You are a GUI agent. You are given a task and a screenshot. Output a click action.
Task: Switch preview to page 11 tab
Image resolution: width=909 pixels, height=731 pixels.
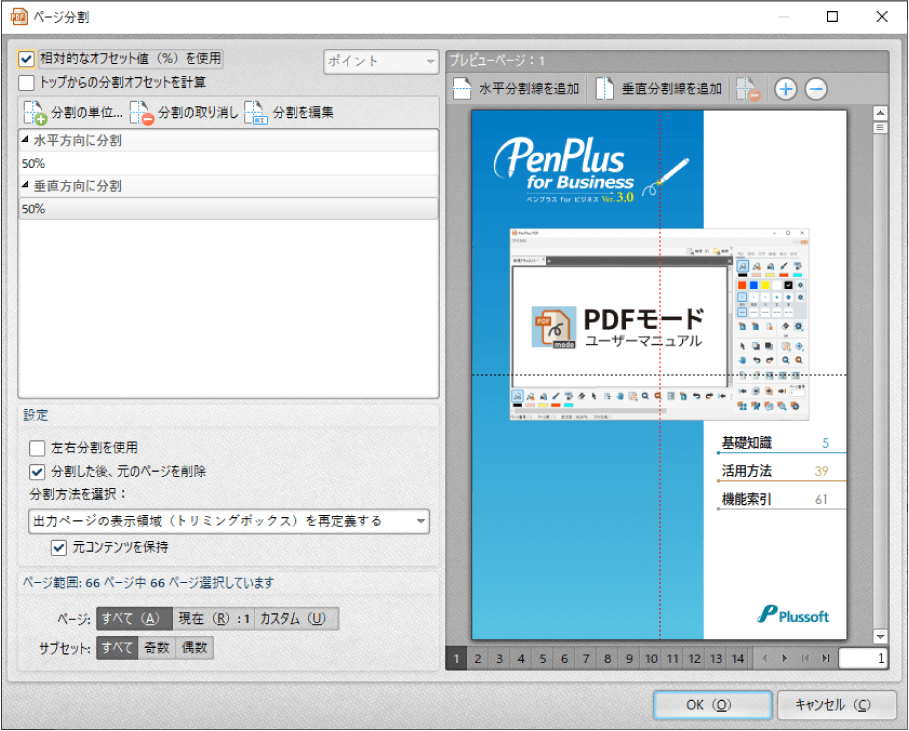[x=672, y=659]
